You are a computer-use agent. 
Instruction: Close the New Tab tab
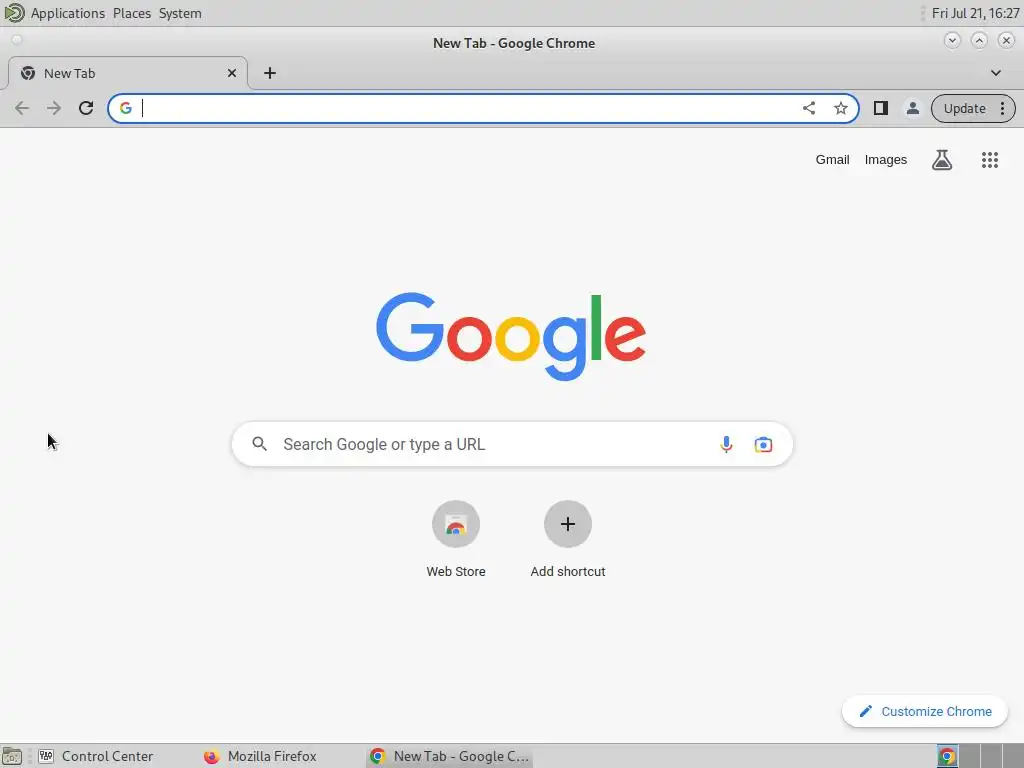232,73
